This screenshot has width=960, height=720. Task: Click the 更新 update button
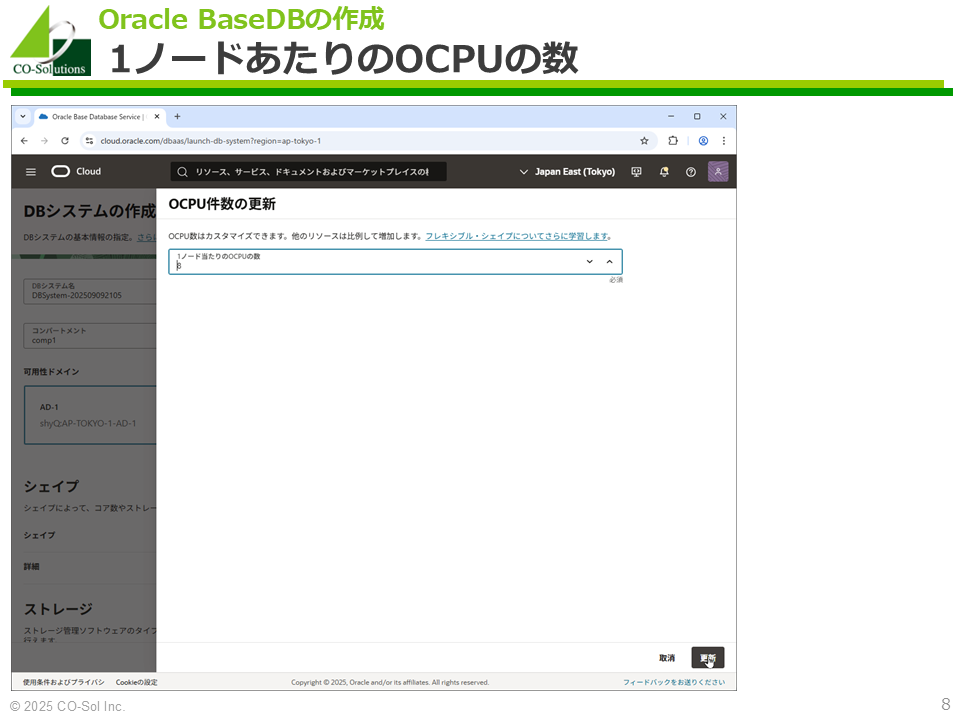[708, 658]
